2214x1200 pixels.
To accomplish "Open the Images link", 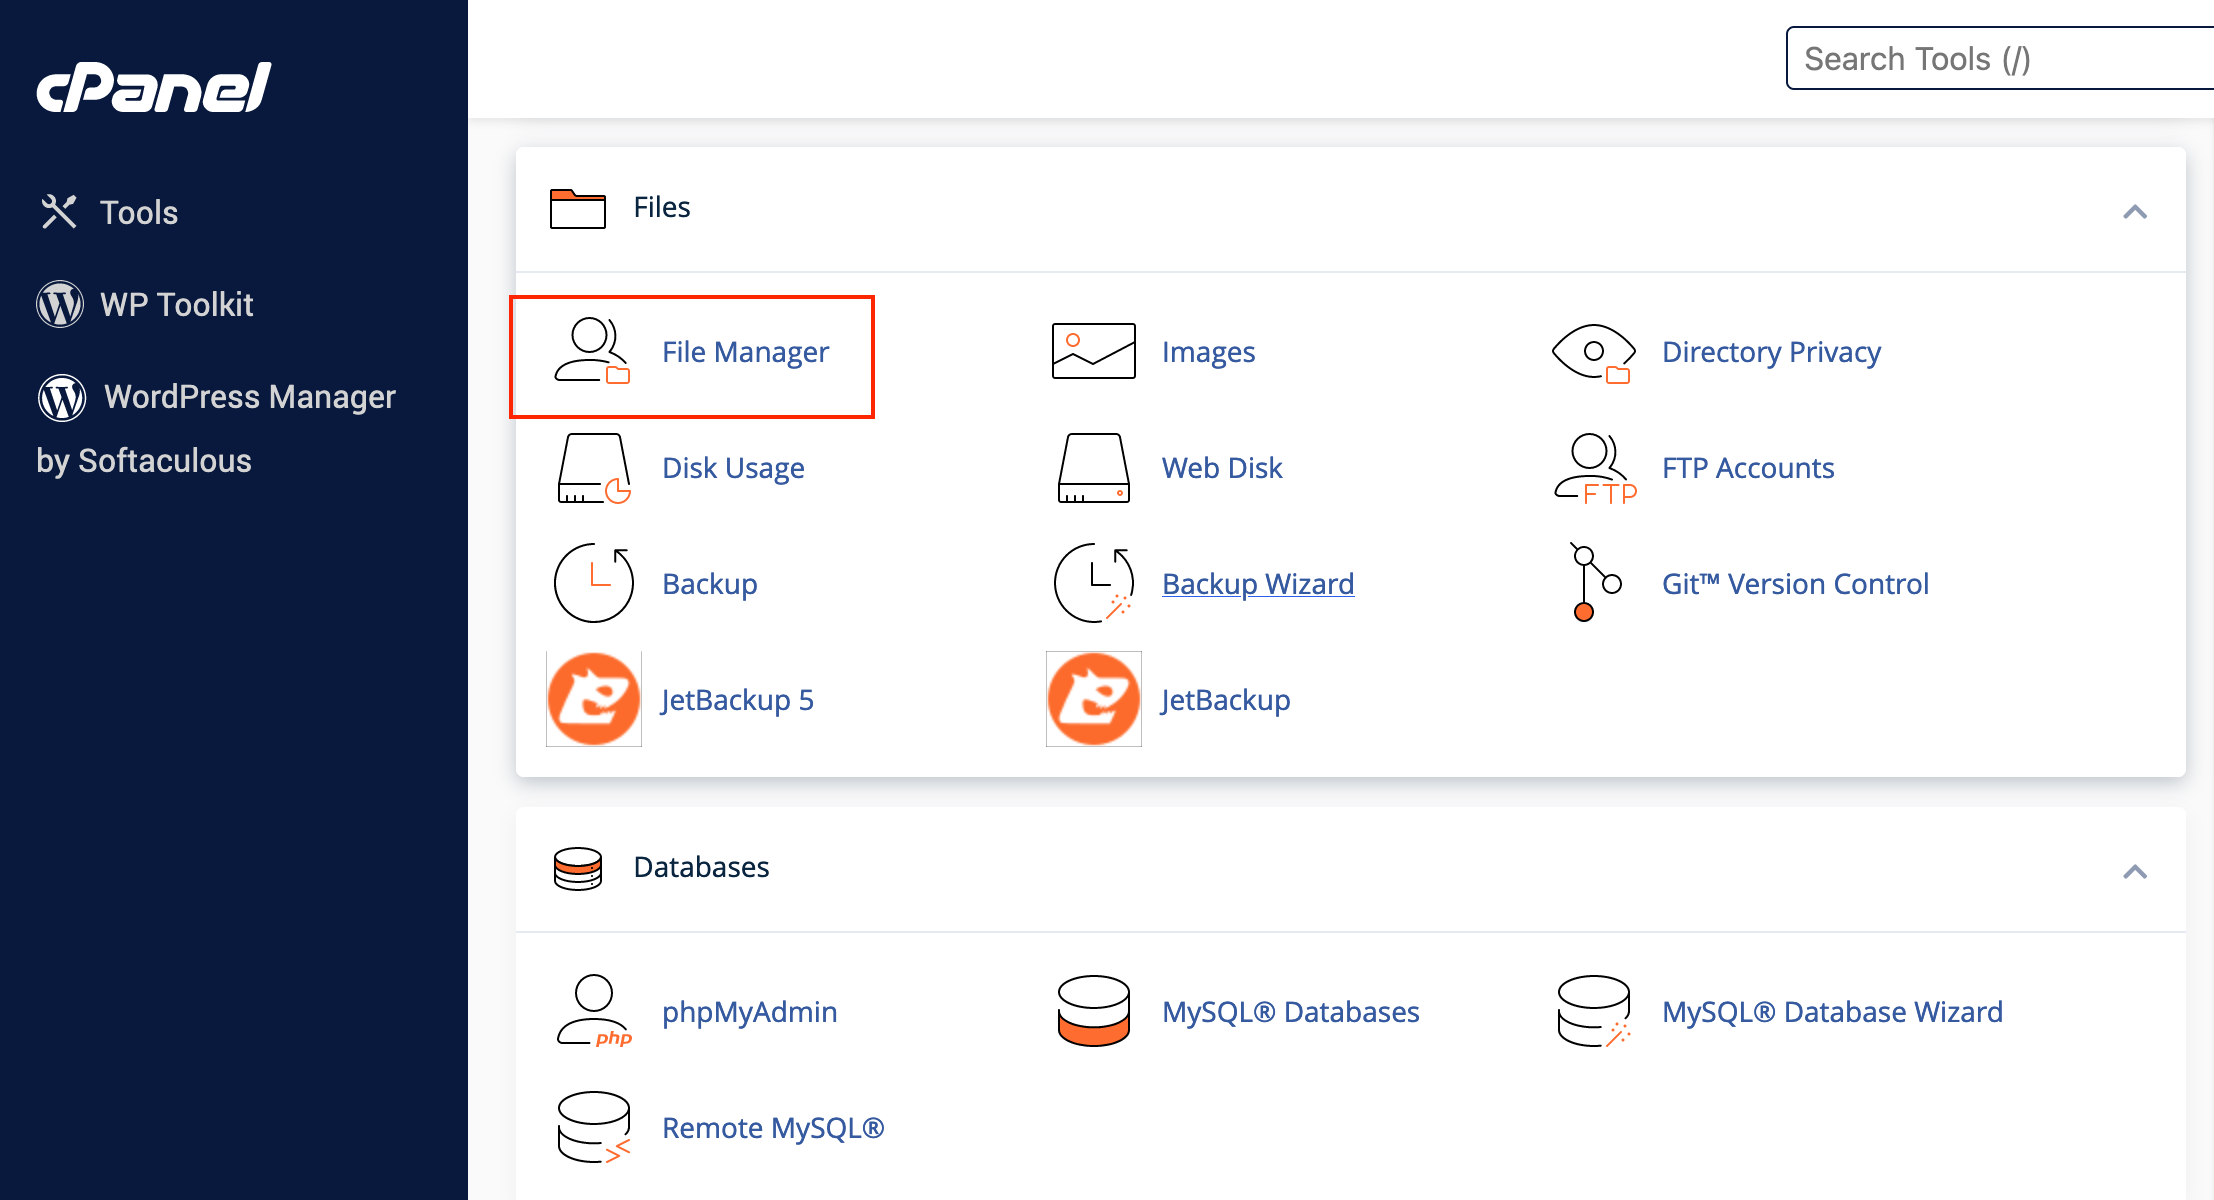I will (x=1208, y=352).
